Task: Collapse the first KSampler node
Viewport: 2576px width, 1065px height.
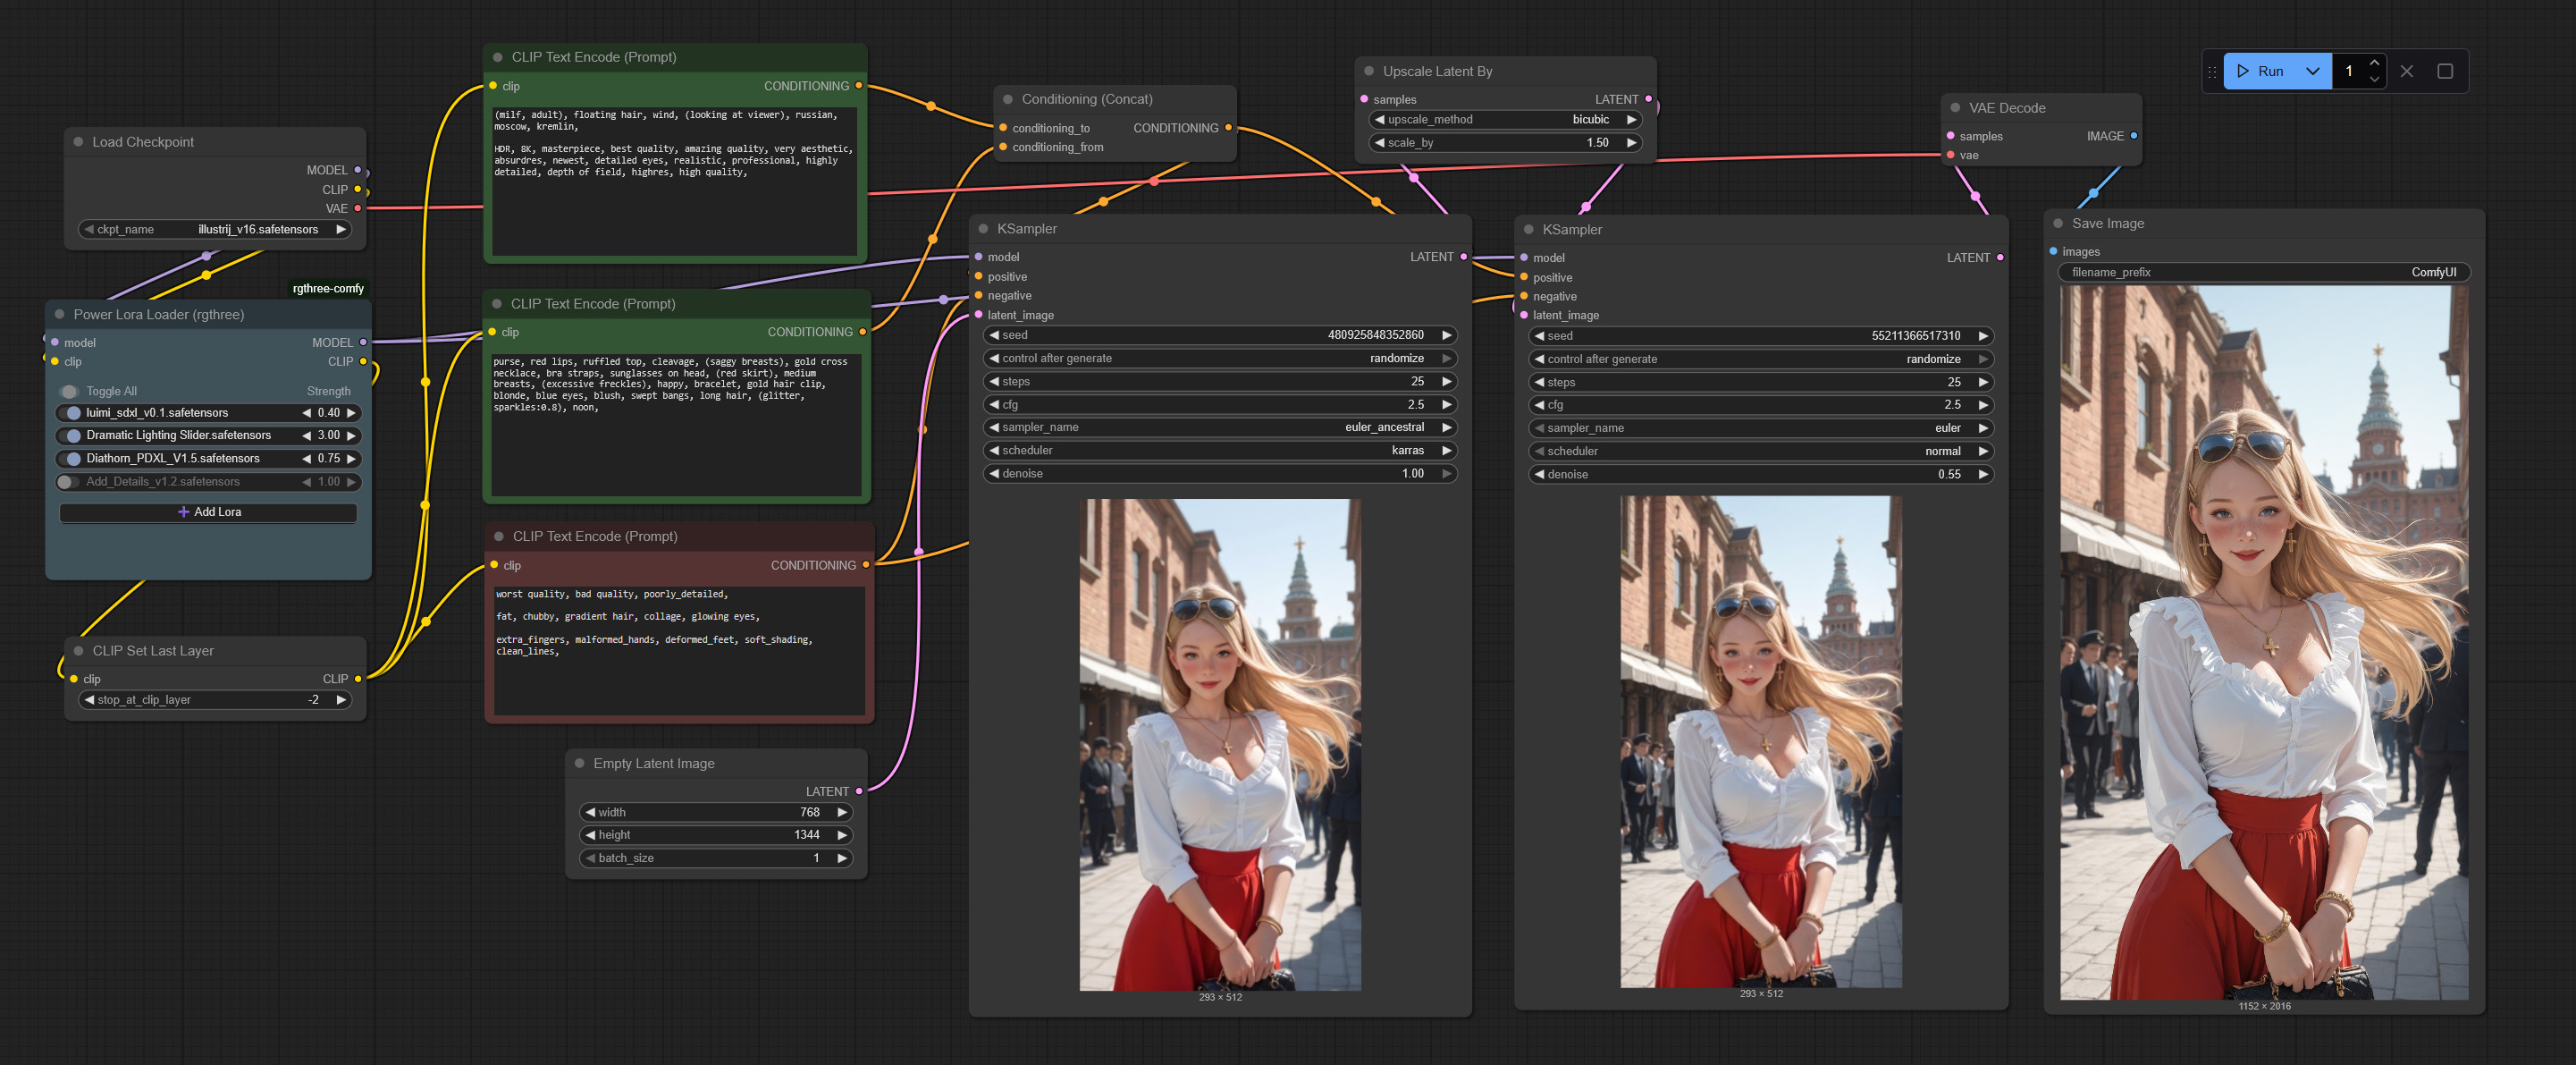Action: coord(983,229)
